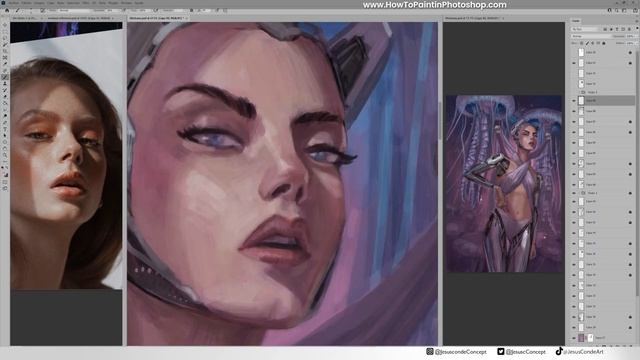
Task: Activate the full illustration window's document tab
Action: pyautogui.click(x=472, y=18)
